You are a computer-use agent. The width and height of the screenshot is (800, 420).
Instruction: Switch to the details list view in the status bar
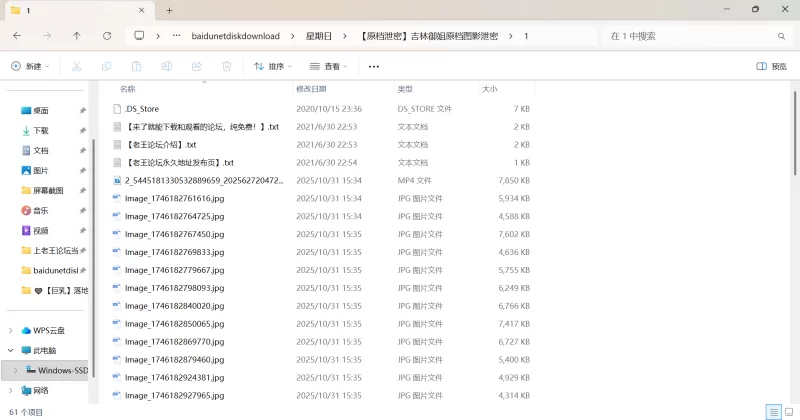point(772,412)
